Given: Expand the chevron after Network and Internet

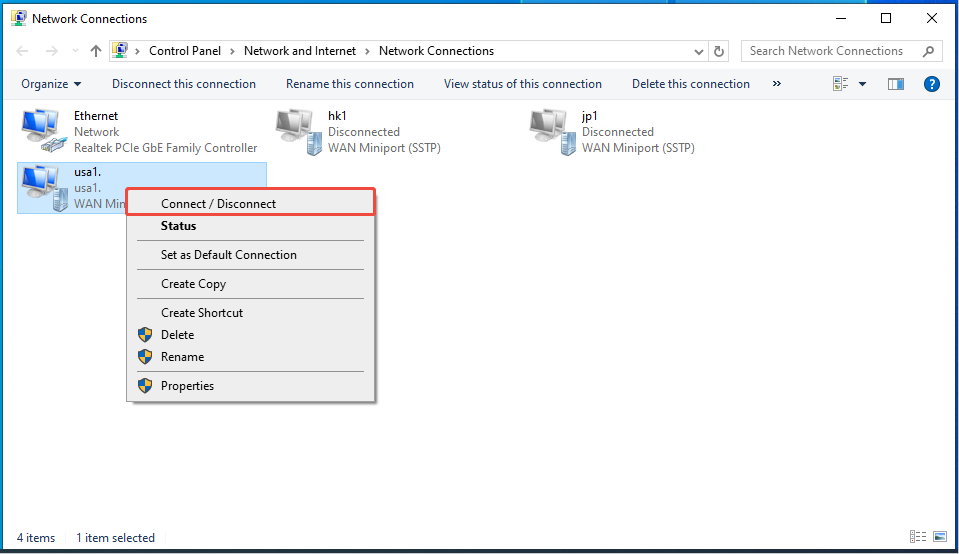Looking at the screenshot, I should point(368,51).
